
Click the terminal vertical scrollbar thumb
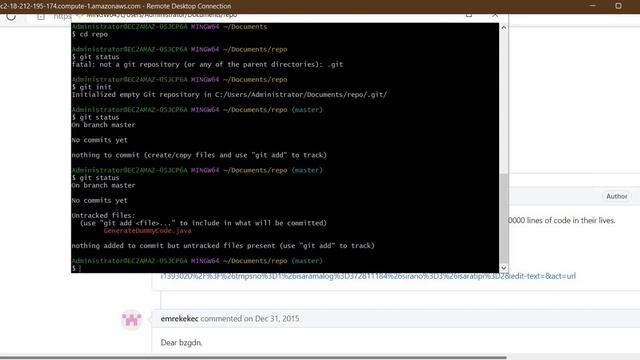[504, 218]
